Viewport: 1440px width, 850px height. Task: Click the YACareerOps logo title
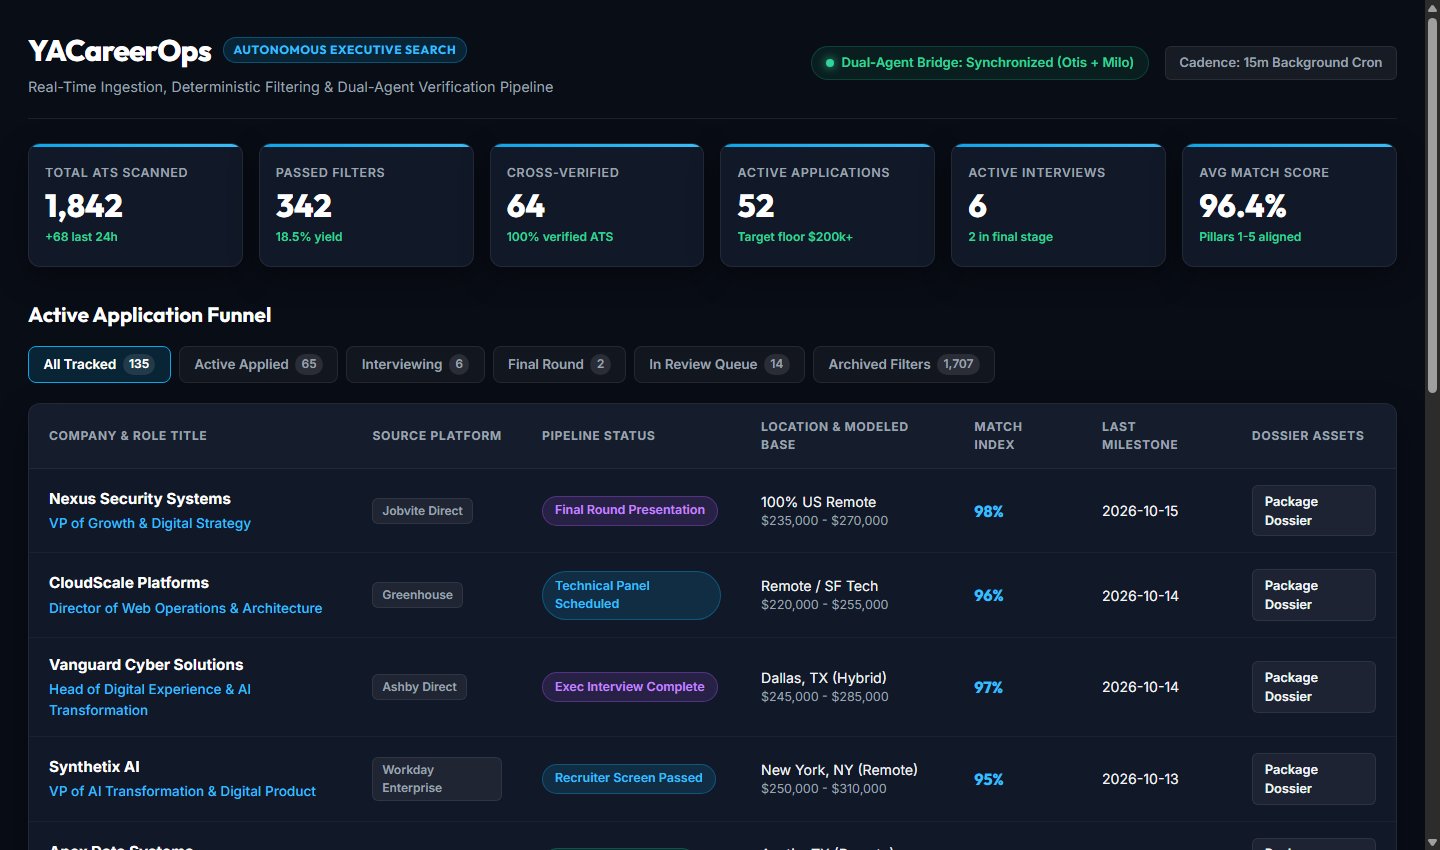120,51
